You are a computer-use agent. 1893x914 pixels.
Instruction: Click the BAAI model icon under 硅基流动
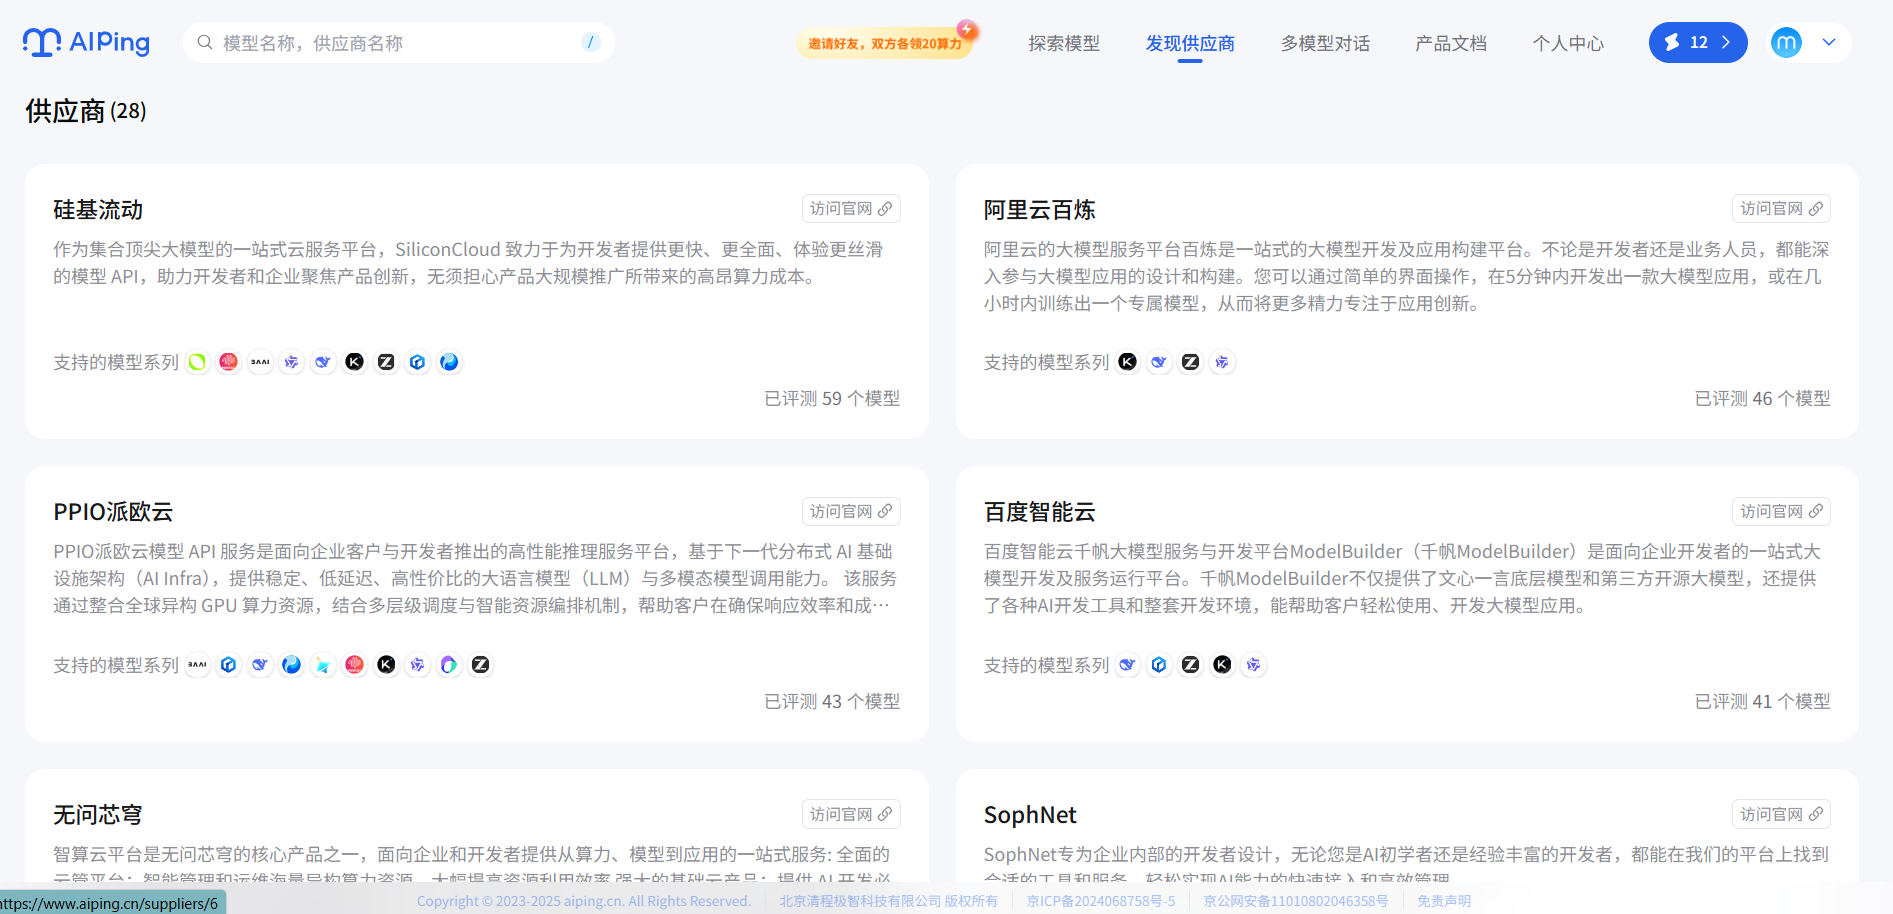[261, 362]
